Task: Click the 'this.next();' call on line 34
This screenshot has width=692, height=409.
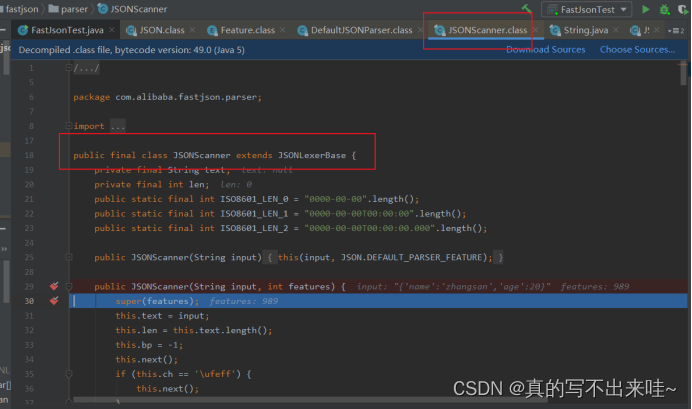Action: coord(146,359)
